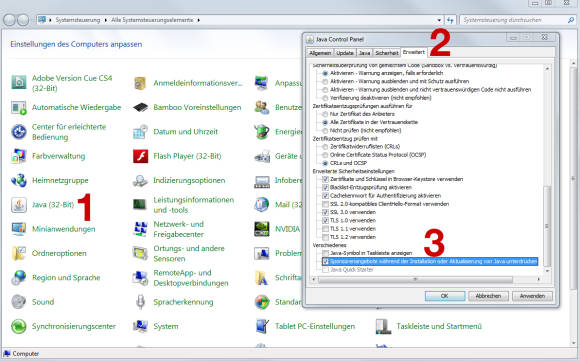The height and width of the screenshot is (361, 580).
Task: Toggle the highlighted Sponsorenangebote unterdrücken checkbox
Action: (325, 262)
